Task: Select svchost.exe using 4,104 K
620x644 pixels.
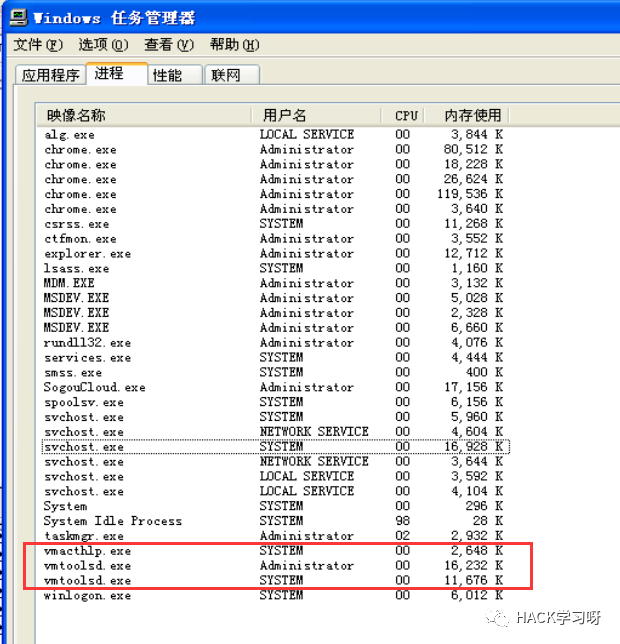Action: pyautogui.click(x=275, y=490)
